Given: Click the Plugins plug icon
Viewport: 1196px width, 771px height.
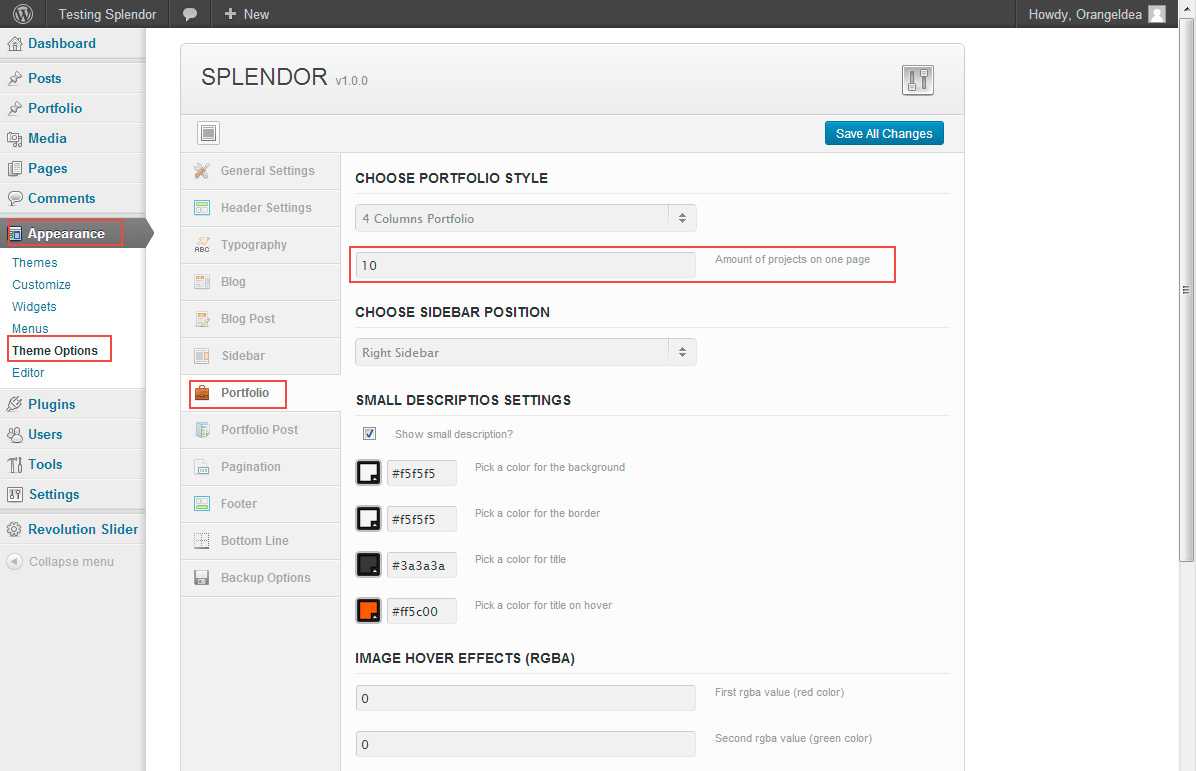Looking at the screenshot, I should [x=14, y=404].
